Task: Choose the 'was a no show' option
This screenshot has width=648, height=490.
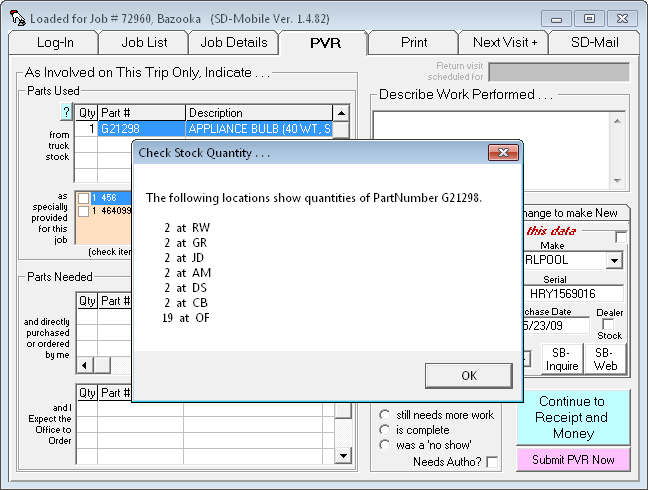Action: [x=385, y=445]
